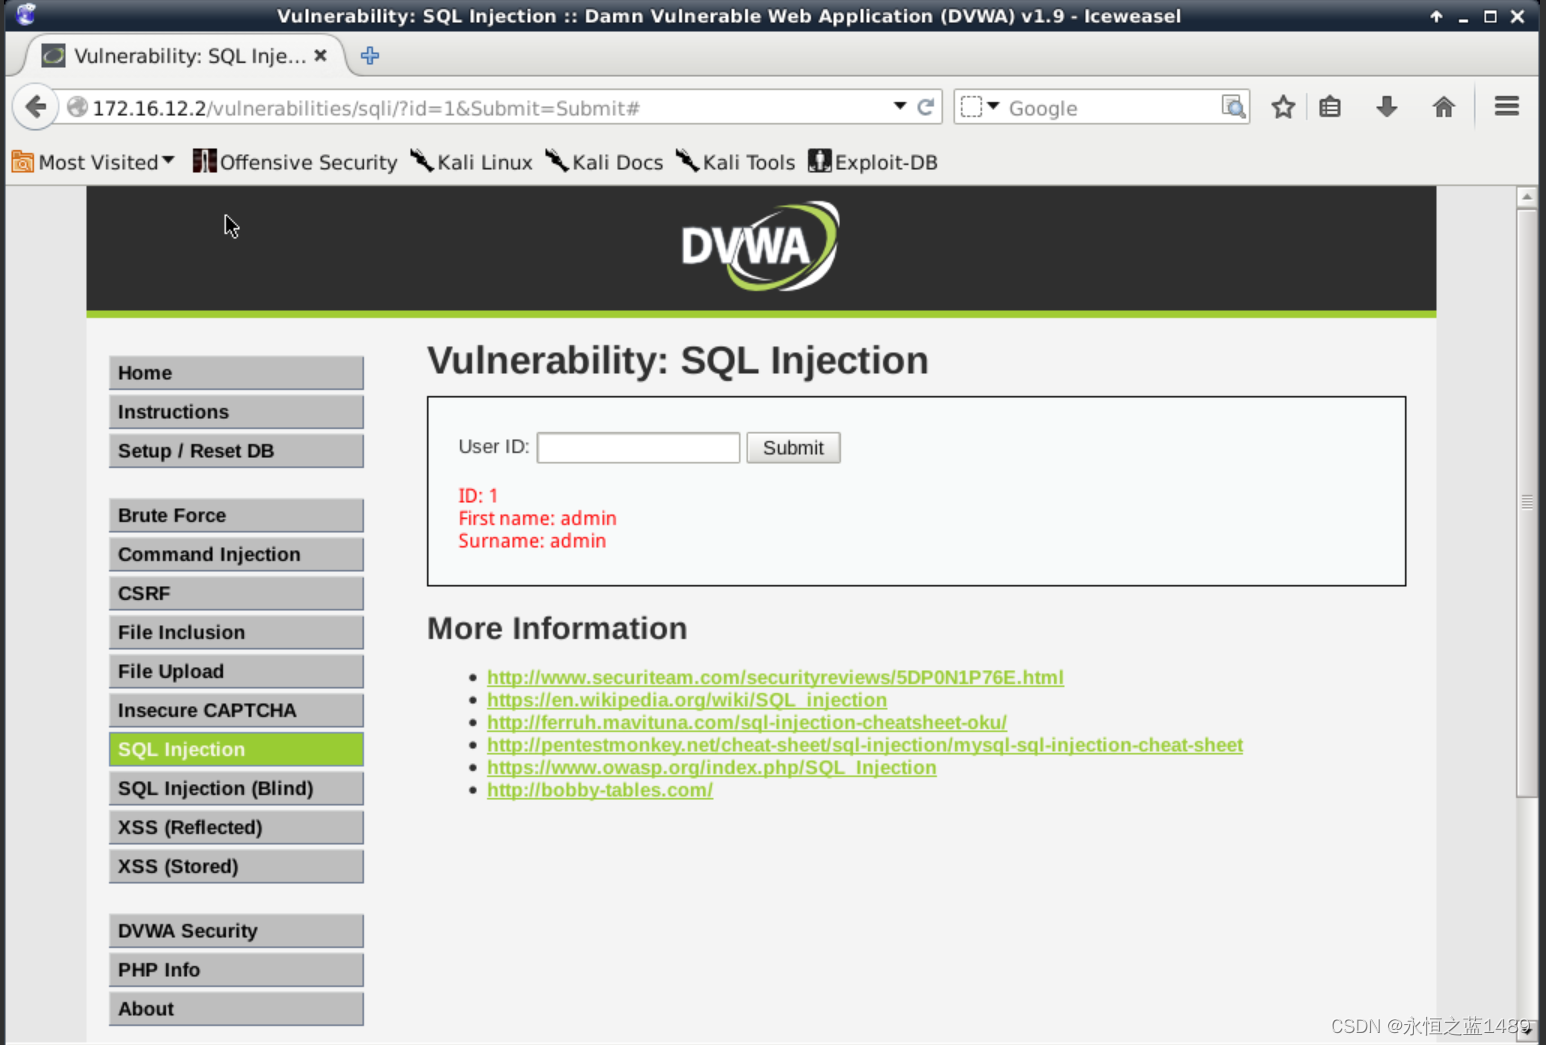1546x1045 pixels.
Task: Open the Home menu item
Action: point(236,373)
